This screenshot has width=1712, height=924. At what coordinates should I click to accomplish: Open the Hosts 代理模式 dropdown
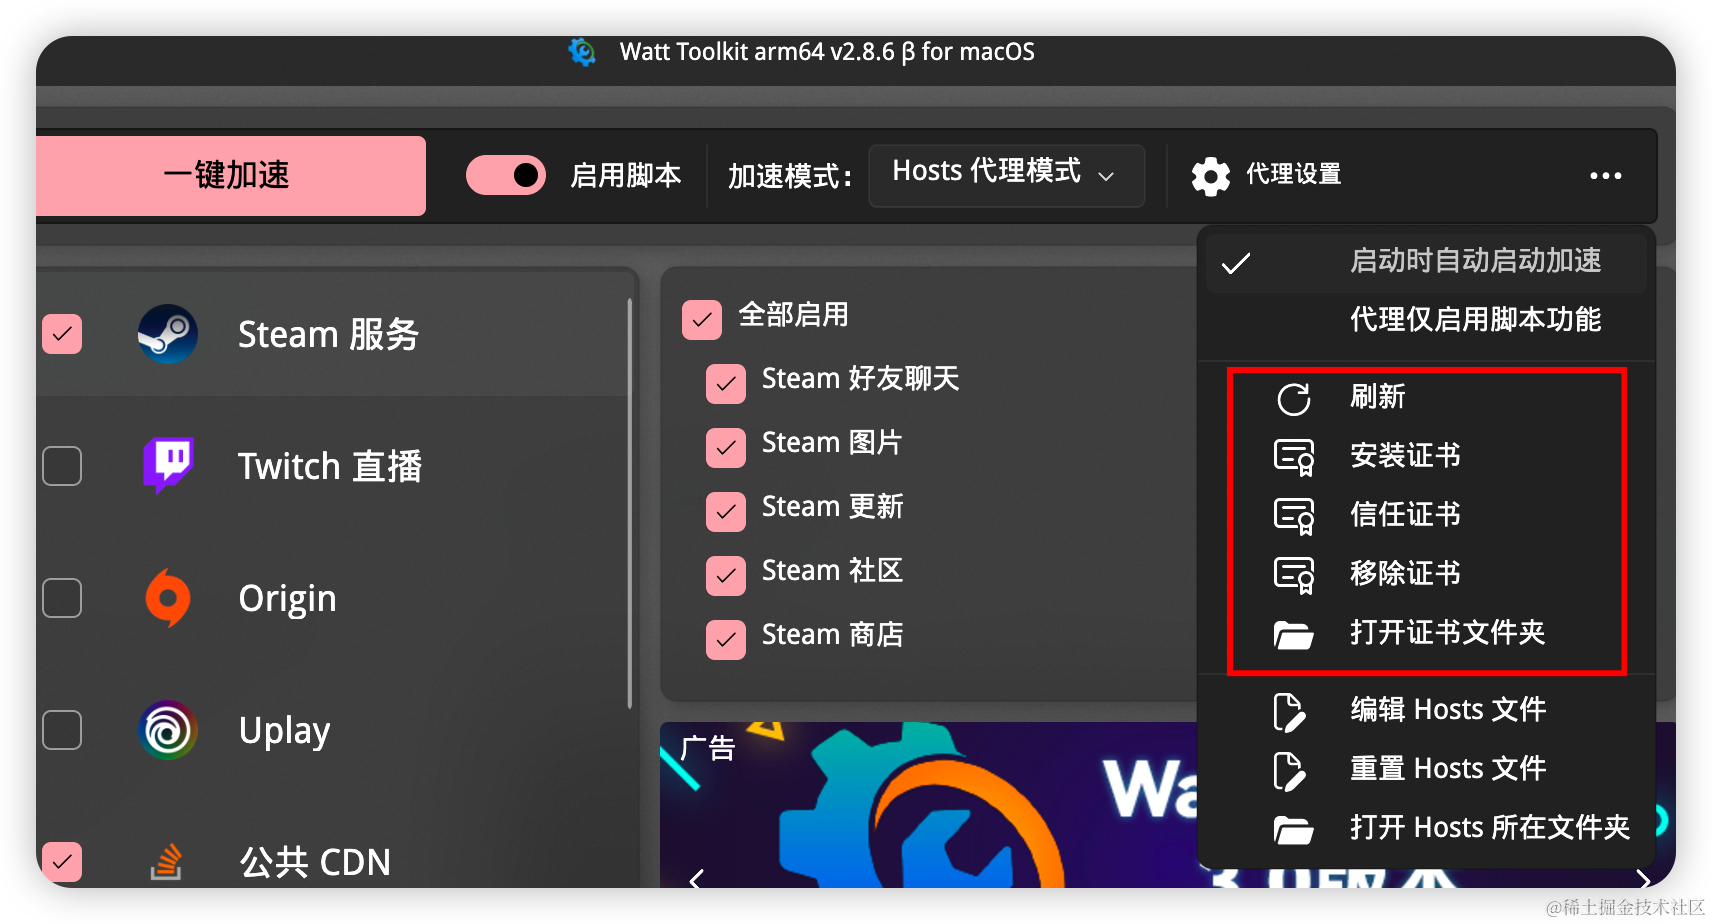(1007, 176)
